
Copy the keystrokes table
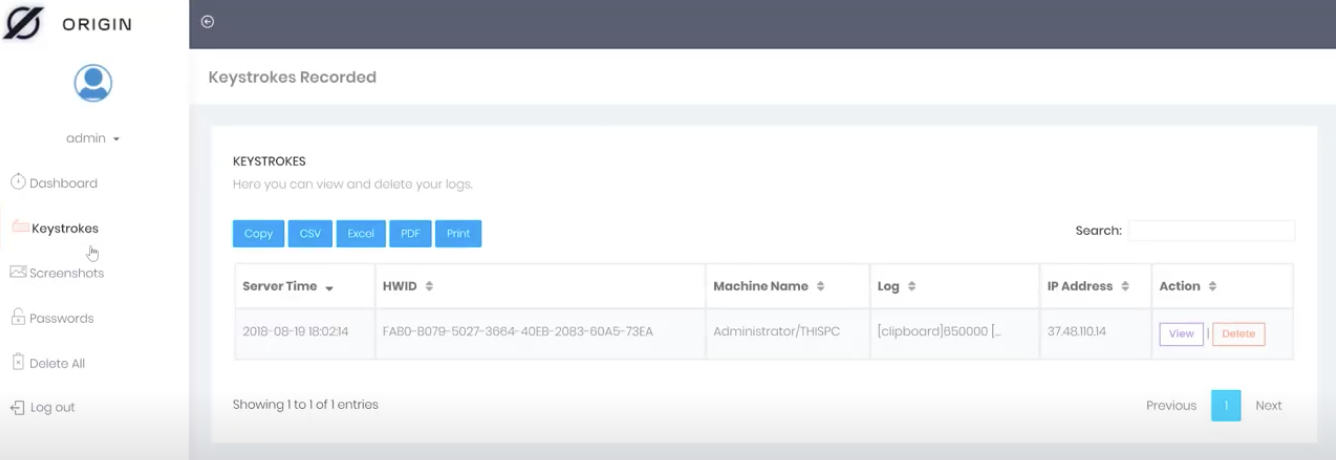coord(258,233)
